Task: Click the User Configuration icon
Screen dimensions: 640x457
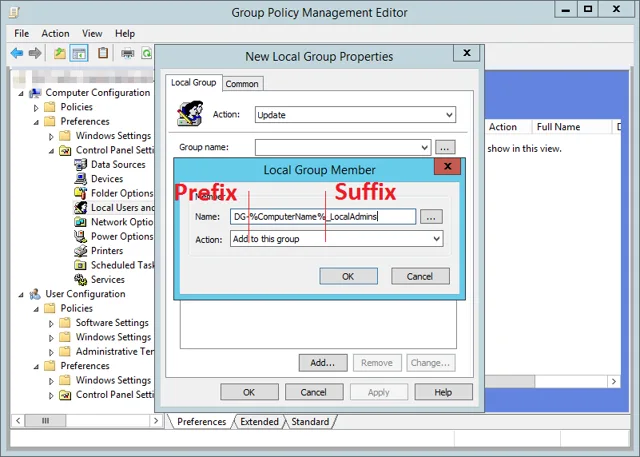Action: click(x=36, y=294)
